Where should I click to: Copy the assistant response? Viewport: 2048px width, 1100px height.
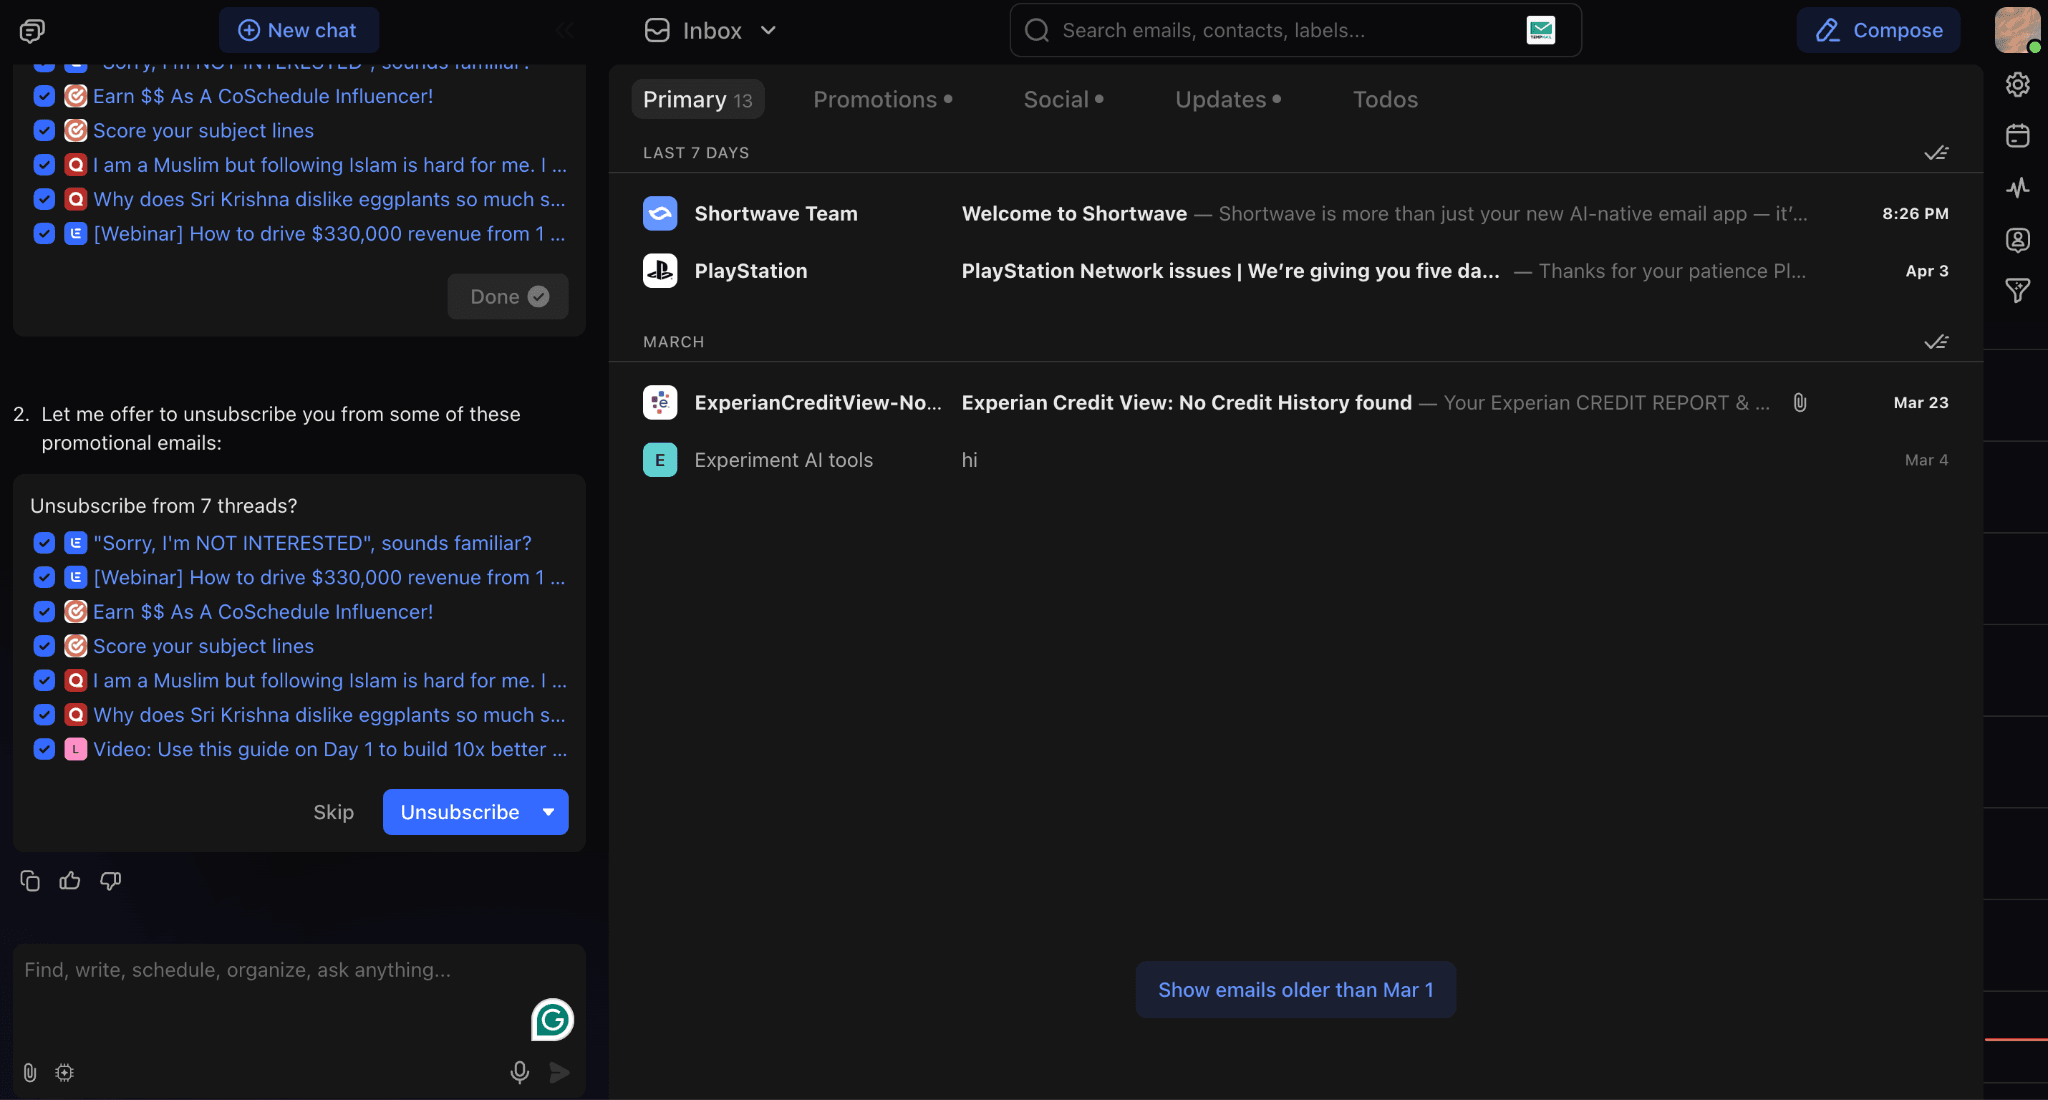30,880
